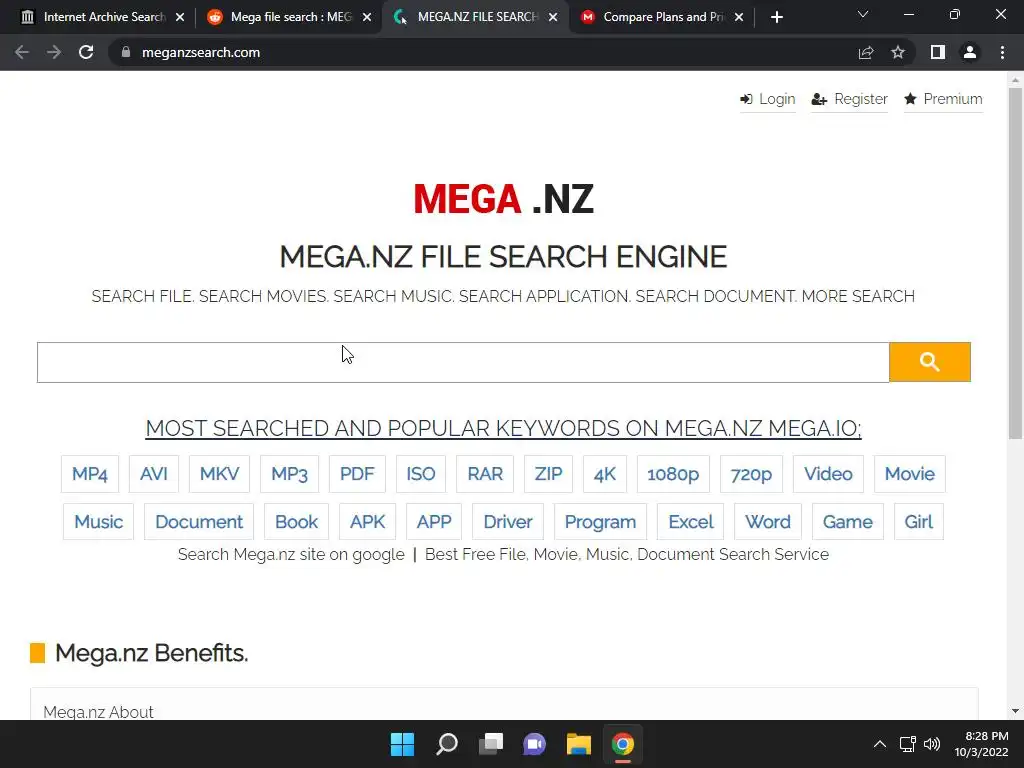Bookmark this page with star icon
The height and width of the screenshot is (768, 1024).
tap(898, 52)
